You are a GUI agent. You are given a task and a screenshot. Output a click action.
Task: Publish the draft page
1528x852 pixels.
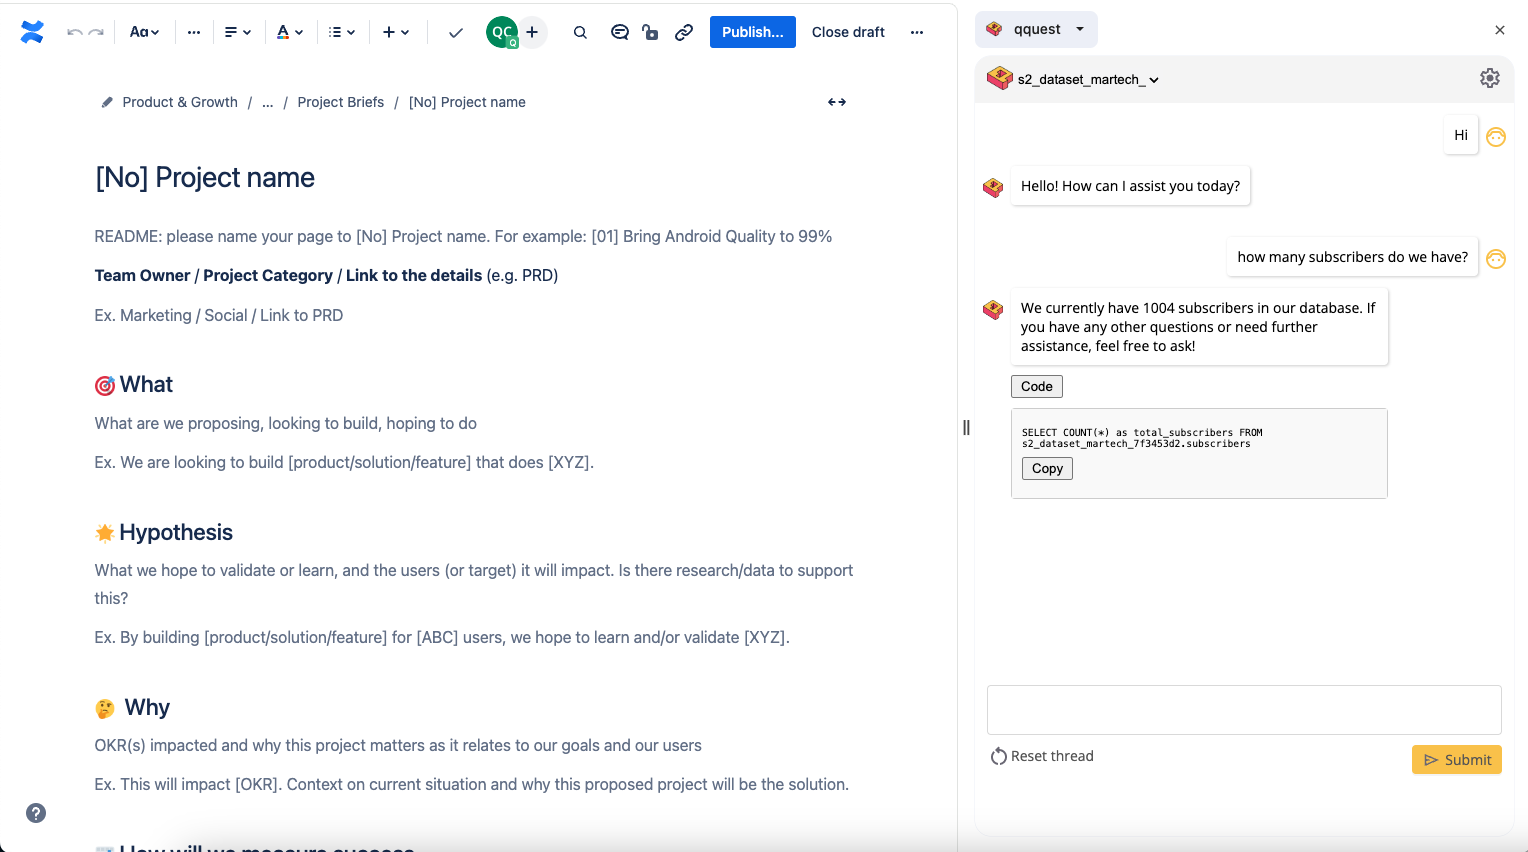coord(752,31)
